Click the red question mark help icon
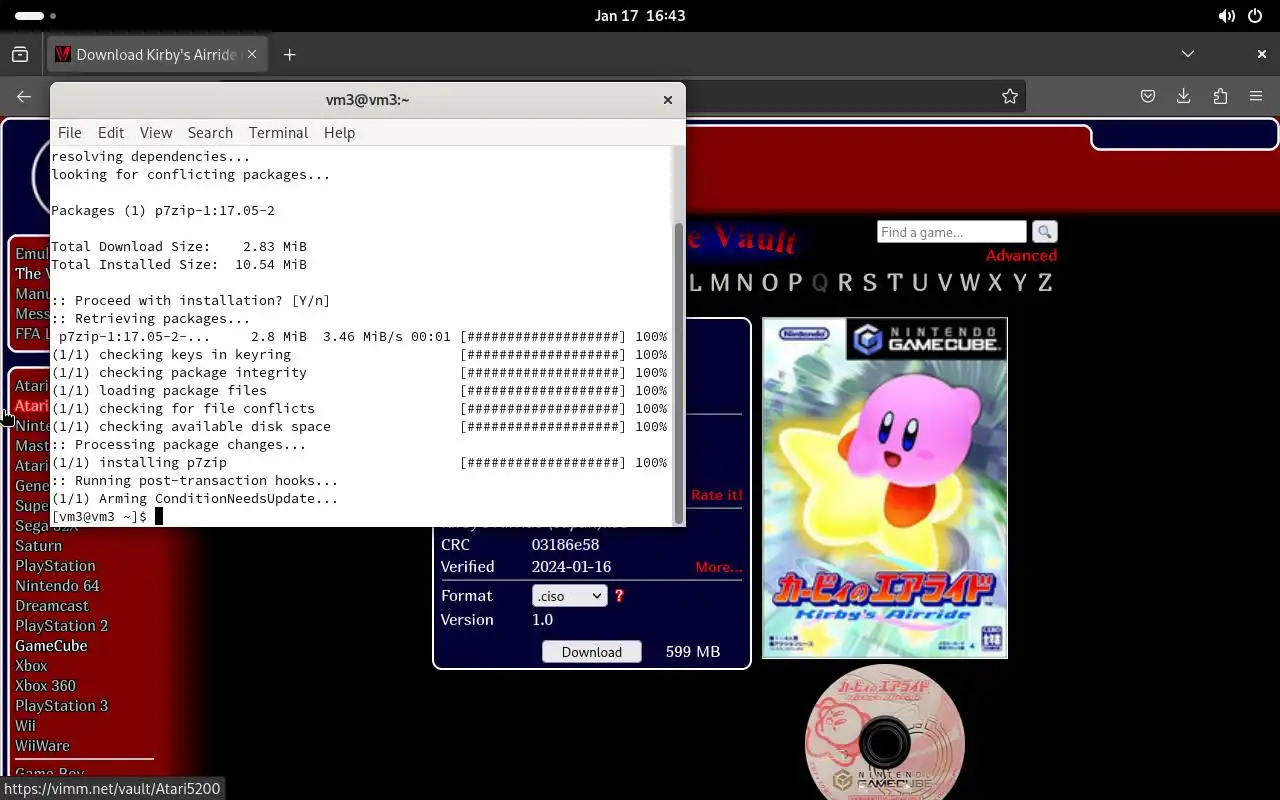Viewport: 1280px width, 800px height. pyautogui.click(x=619, y=596)
